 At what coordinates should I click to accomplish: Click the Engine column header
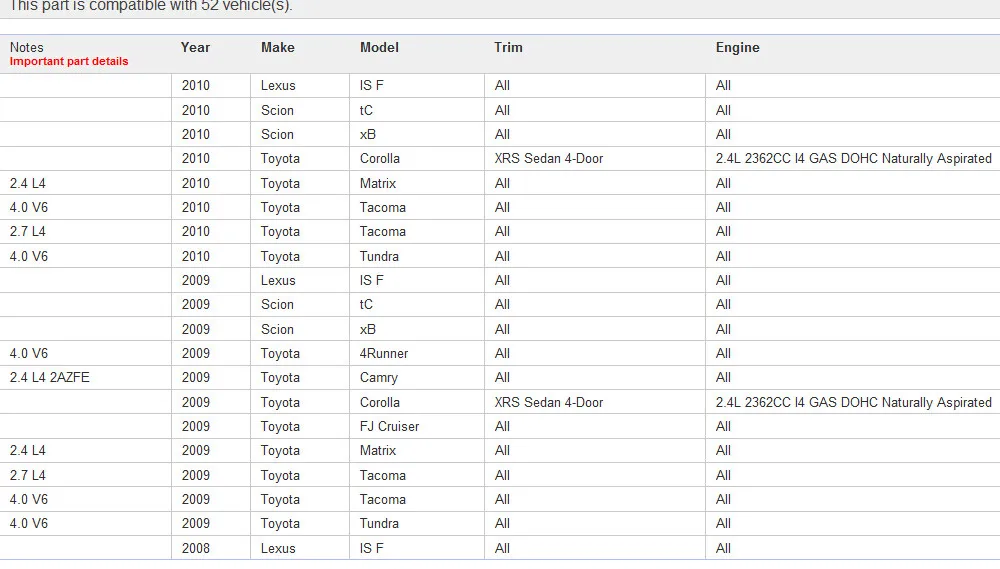click(x=737, y=48)
